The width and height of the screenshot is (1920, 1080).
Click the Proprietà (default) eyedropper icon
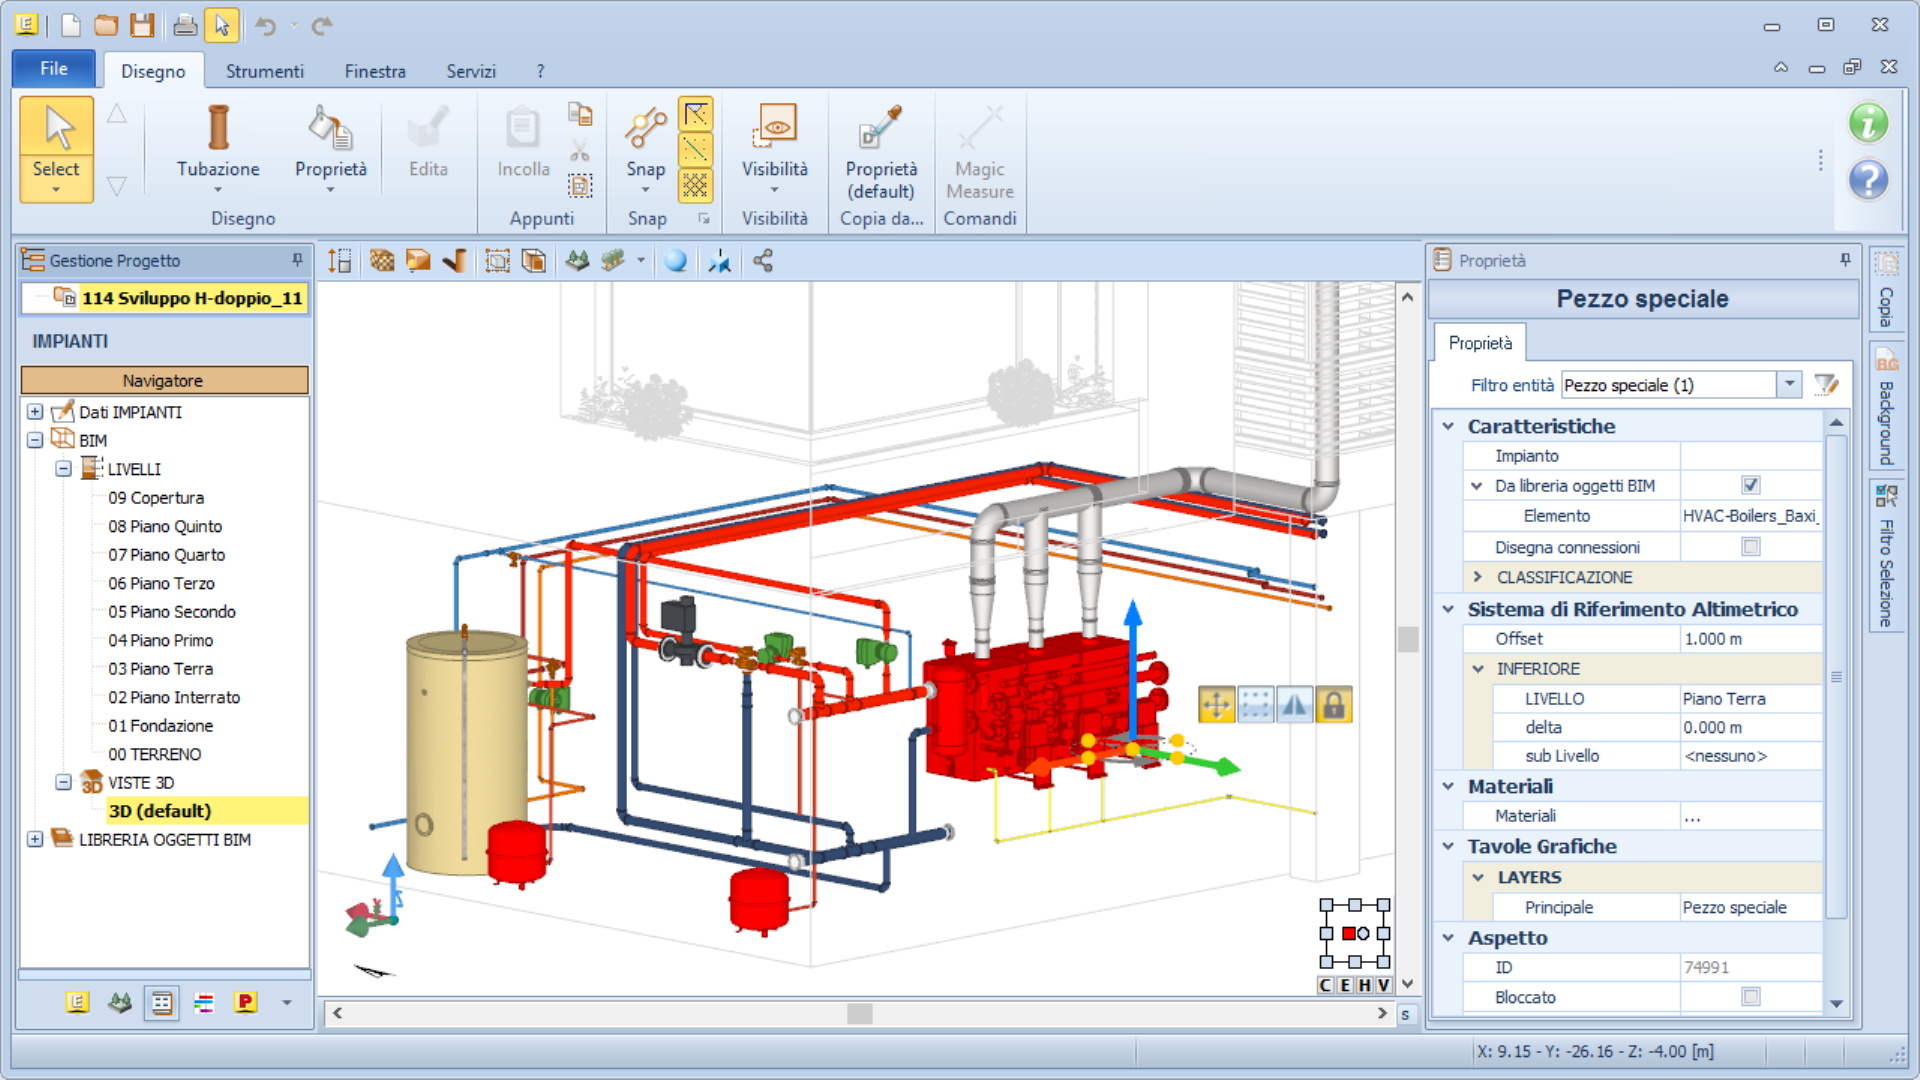pyautogui.click(x=880, y=127)
